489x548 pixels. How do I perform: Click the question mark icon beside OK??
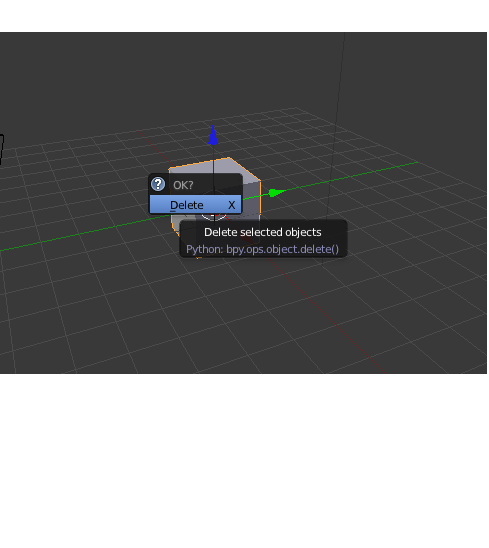tap(158, 184)
